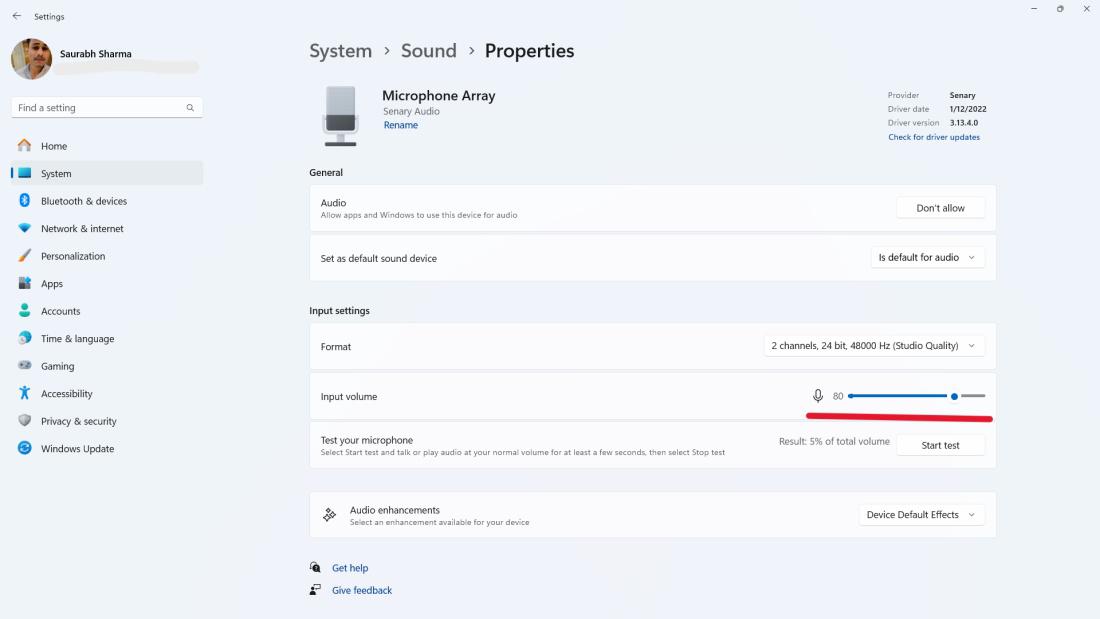Screen dimensions: 1100x619
Task: Select Home in the sidebar
Action: pos(54,146)
